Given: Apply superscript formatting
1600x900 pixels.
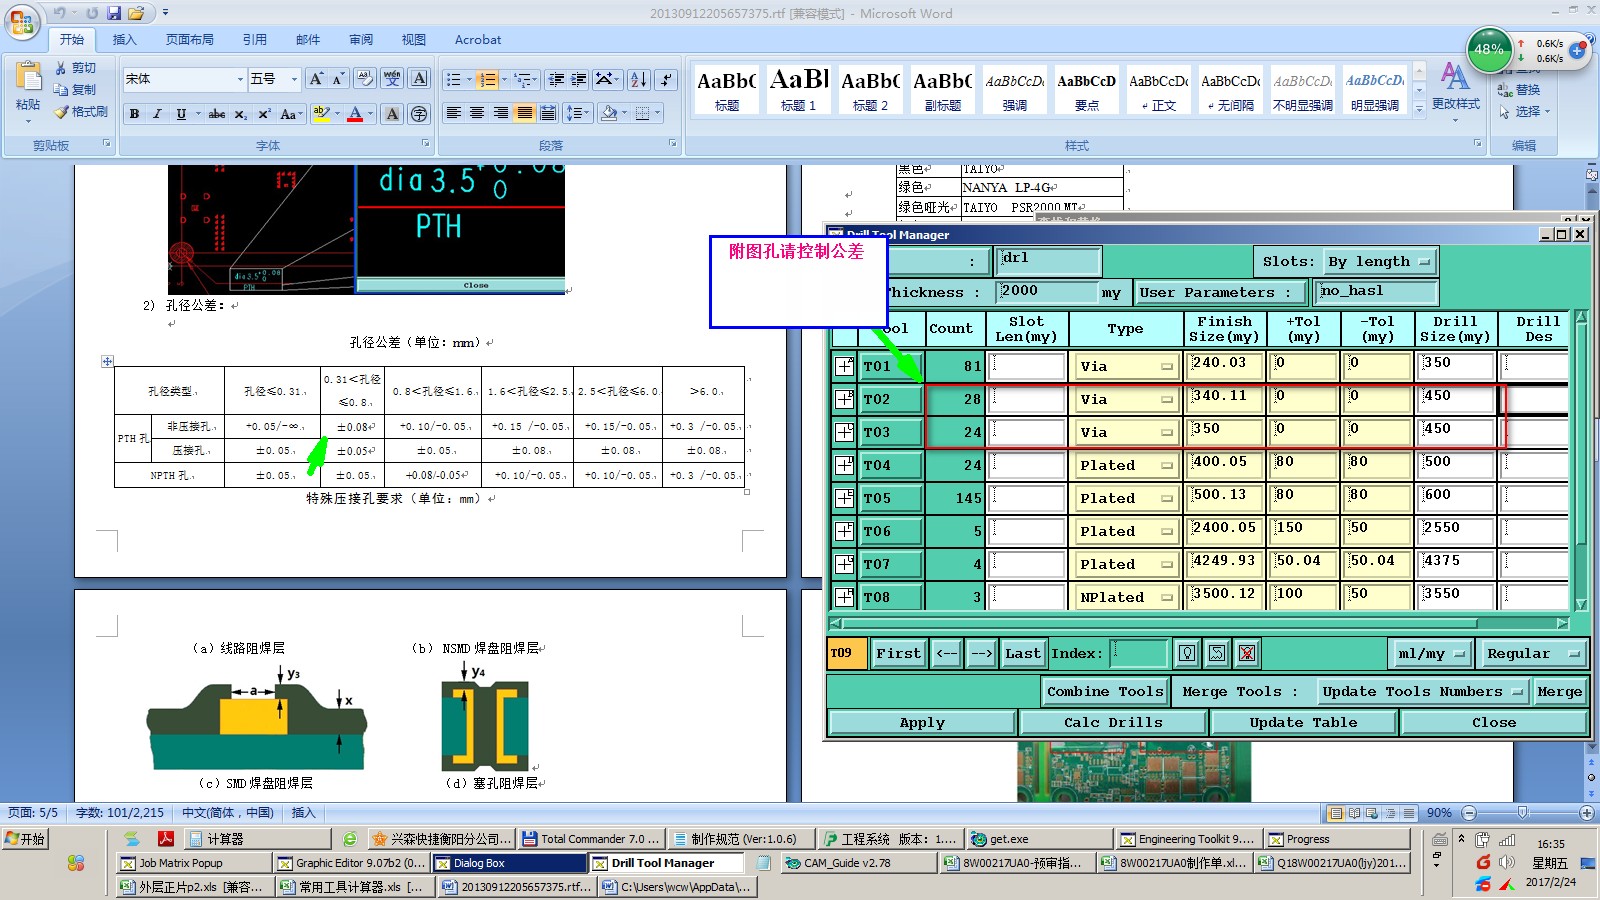Looking at the screenshot, I should pyautogui.click(x=264, y=114).
